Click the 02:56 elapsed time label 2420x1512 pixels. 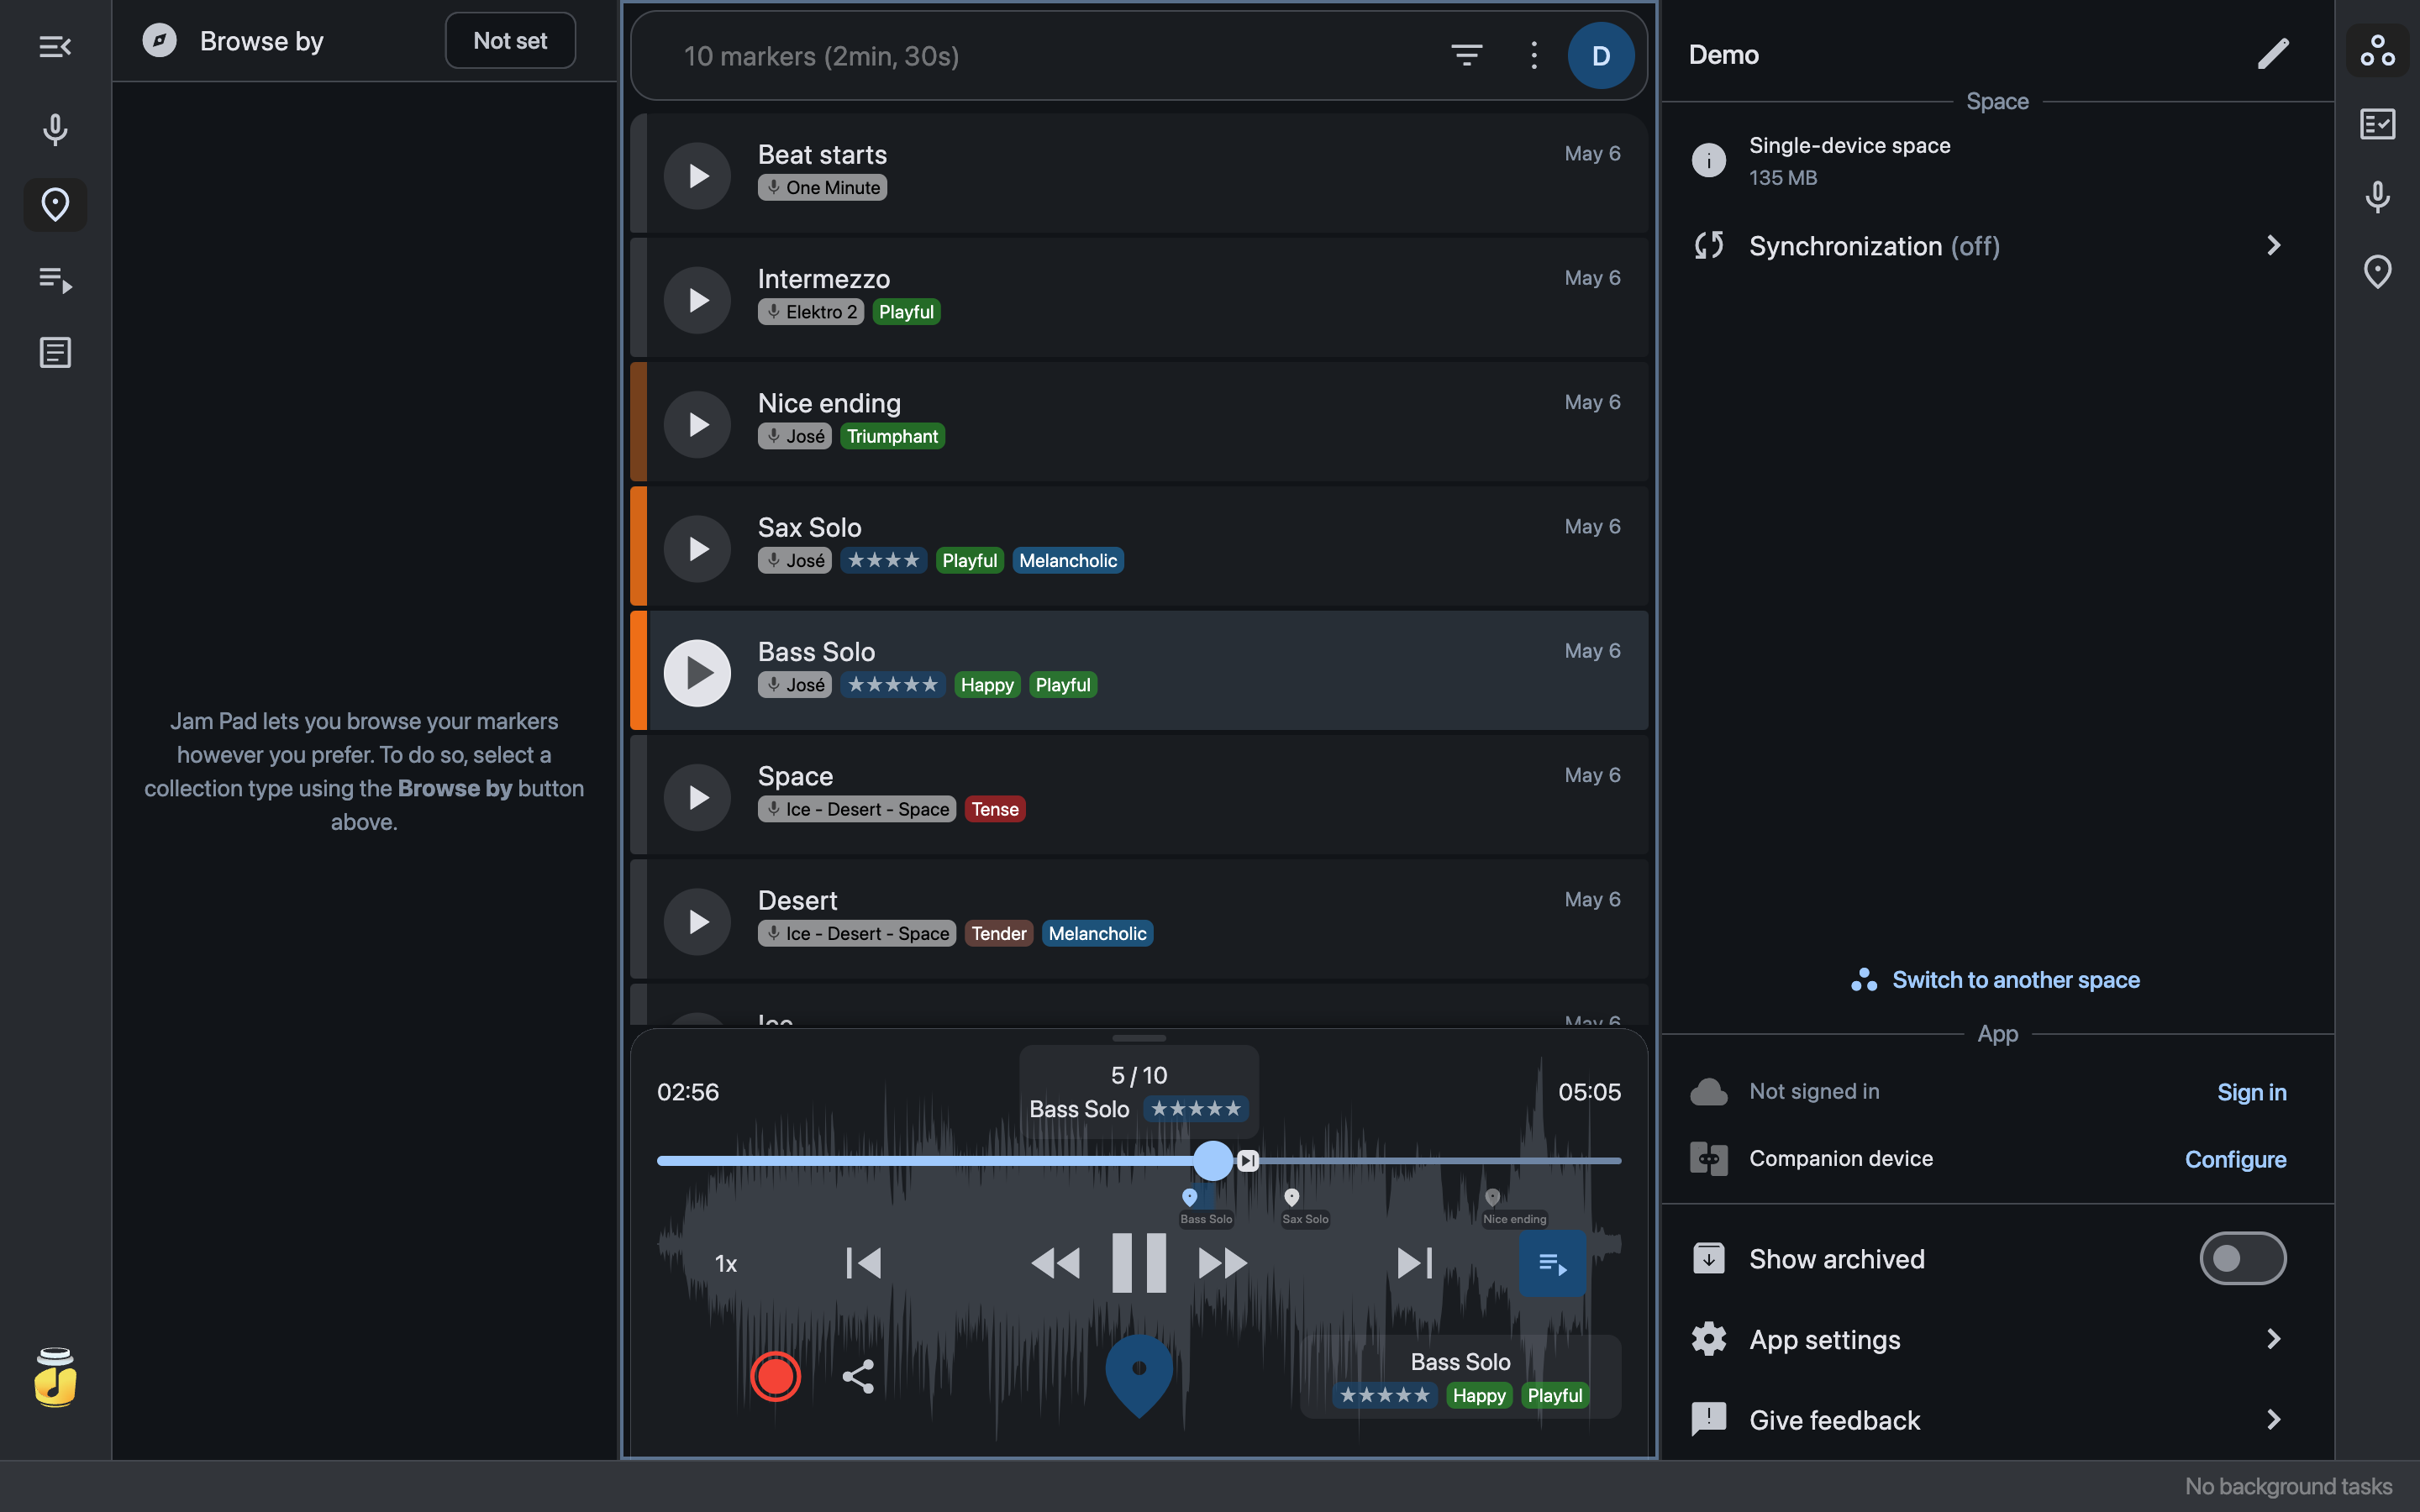pyautogui.click(x=688, y=1092)
